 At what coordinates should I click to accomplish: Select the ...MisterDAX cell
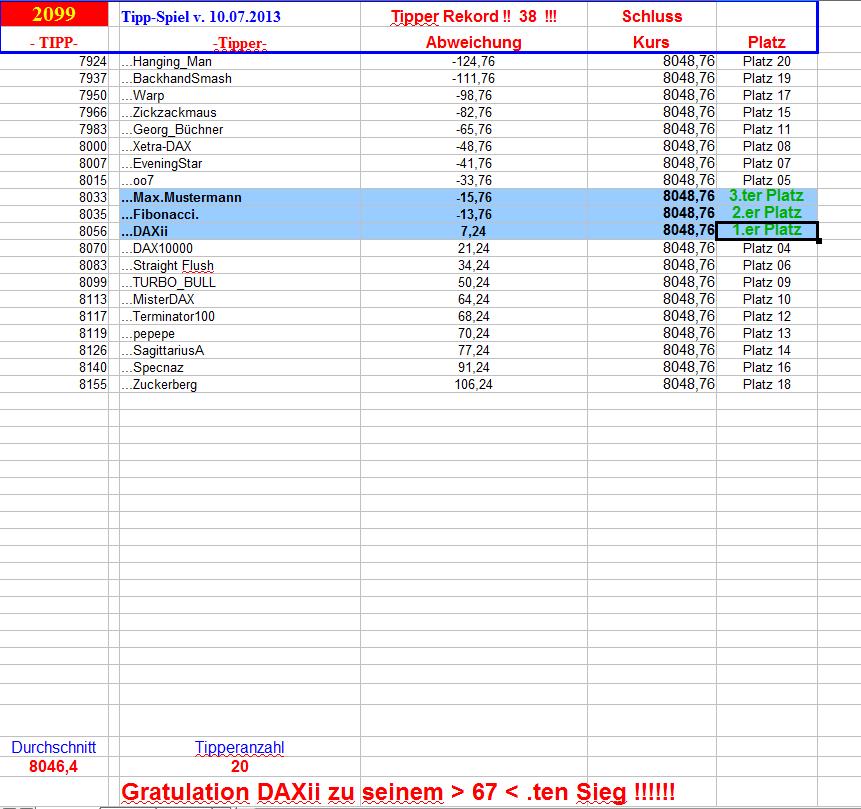point(239,300)
